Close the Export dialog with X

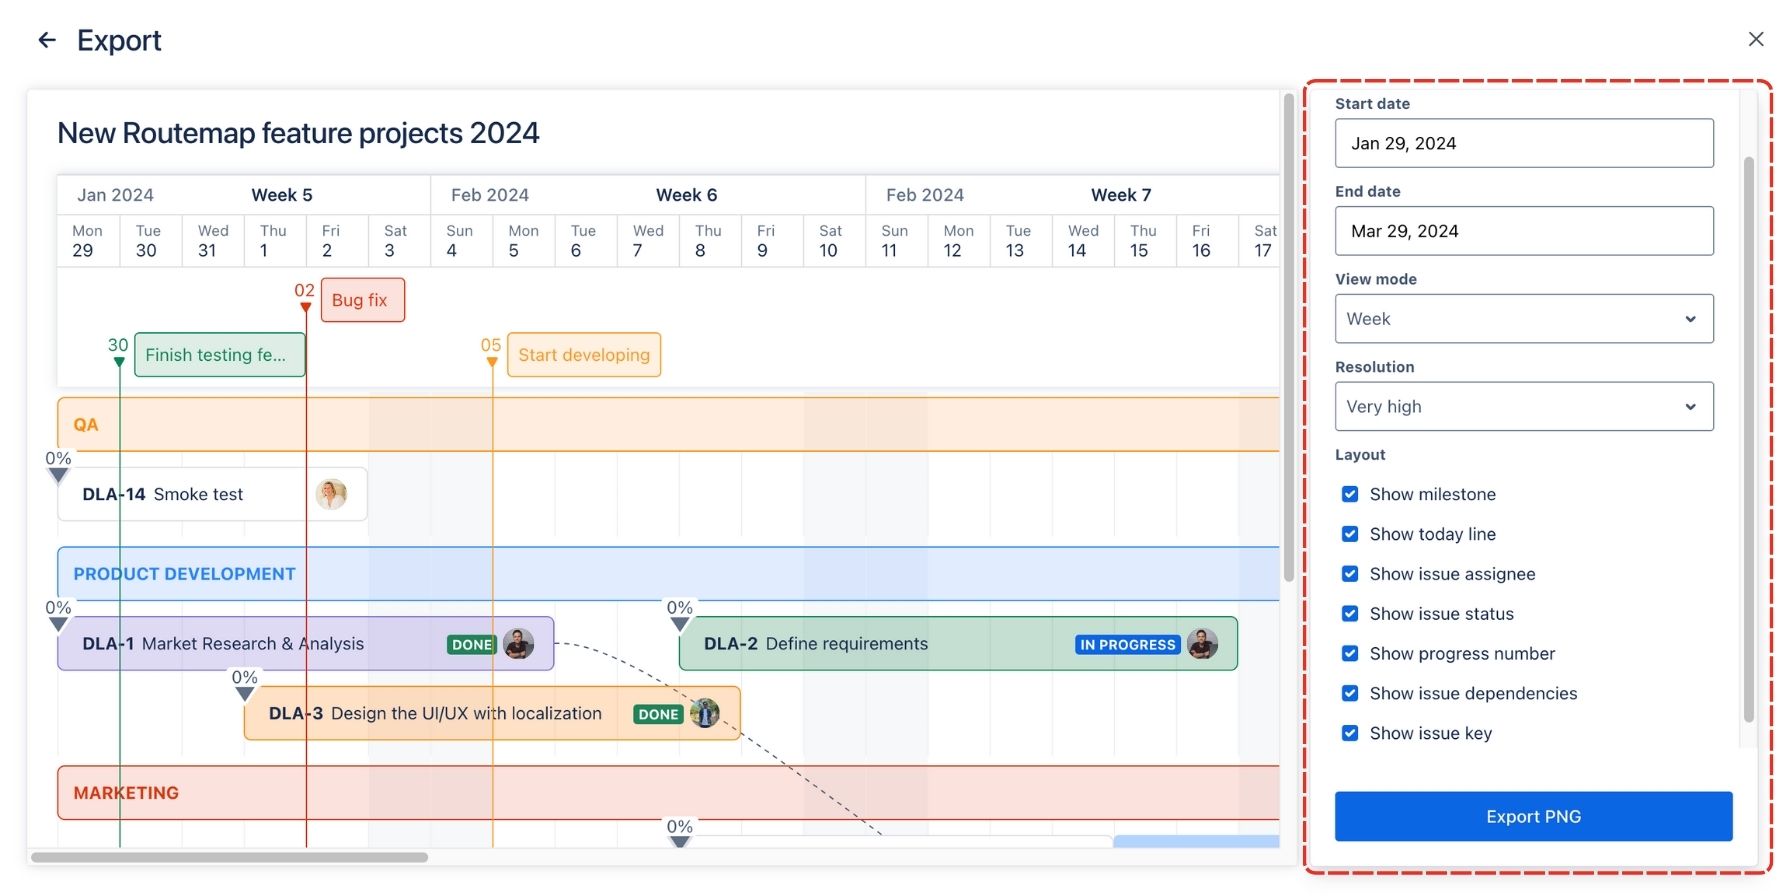[1755, 39]
